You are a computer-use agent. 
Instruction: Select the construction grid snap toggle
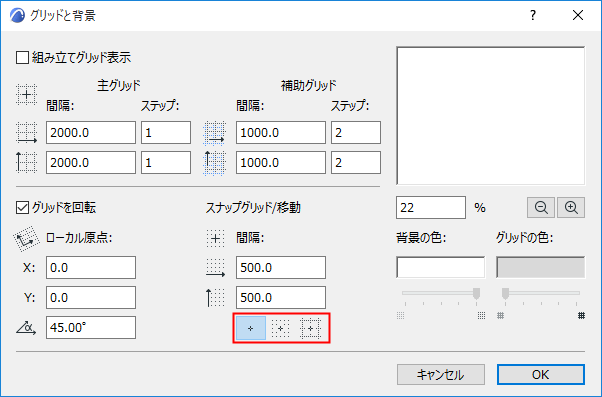coord(310,328)
